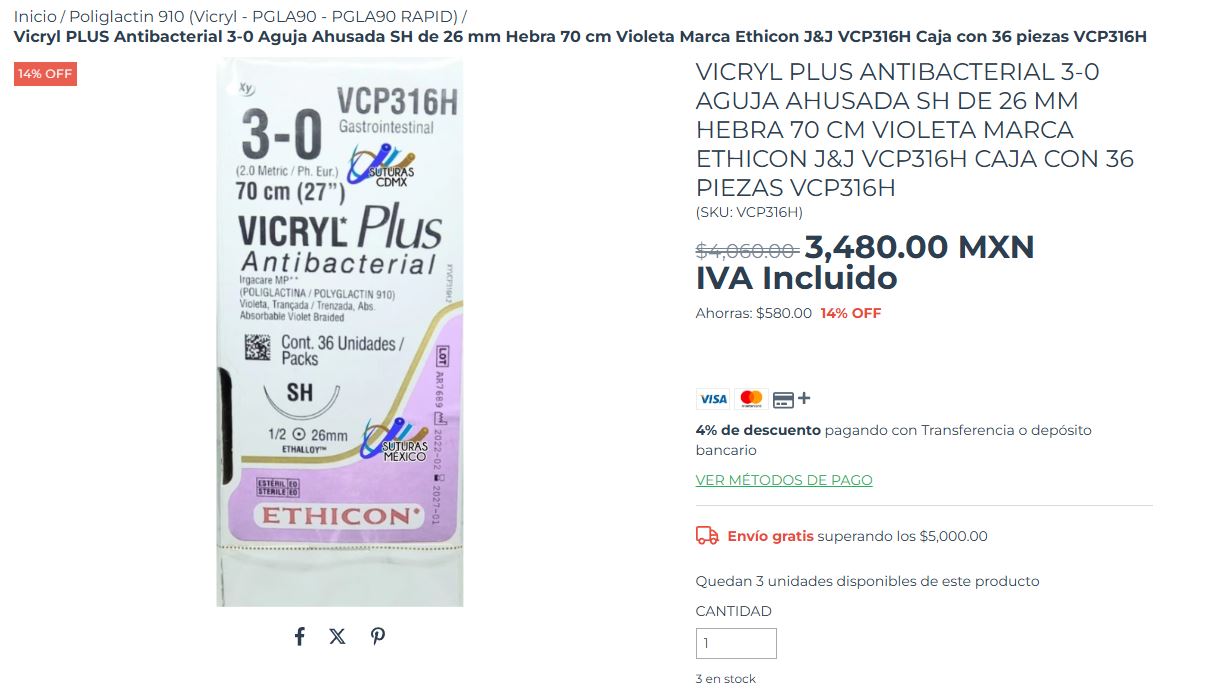Click the free shipping truck icon
The height and width of the screenshot is (698, 1205).
coord(707,536)
